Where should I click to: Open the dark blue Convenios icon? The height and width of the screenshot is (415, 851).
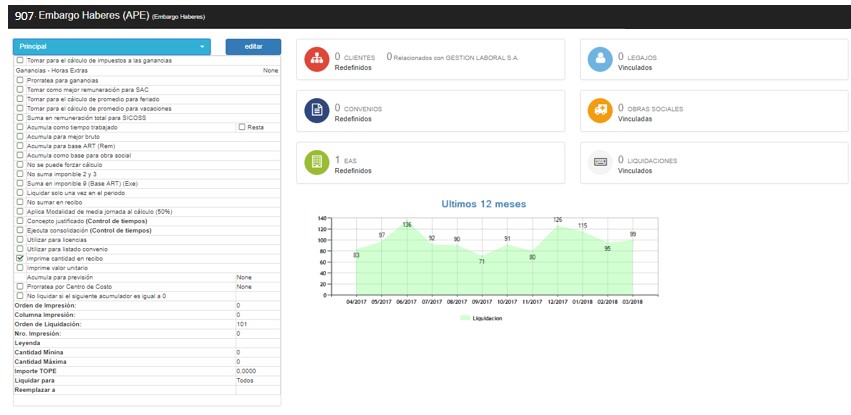(x=316, y=110)
